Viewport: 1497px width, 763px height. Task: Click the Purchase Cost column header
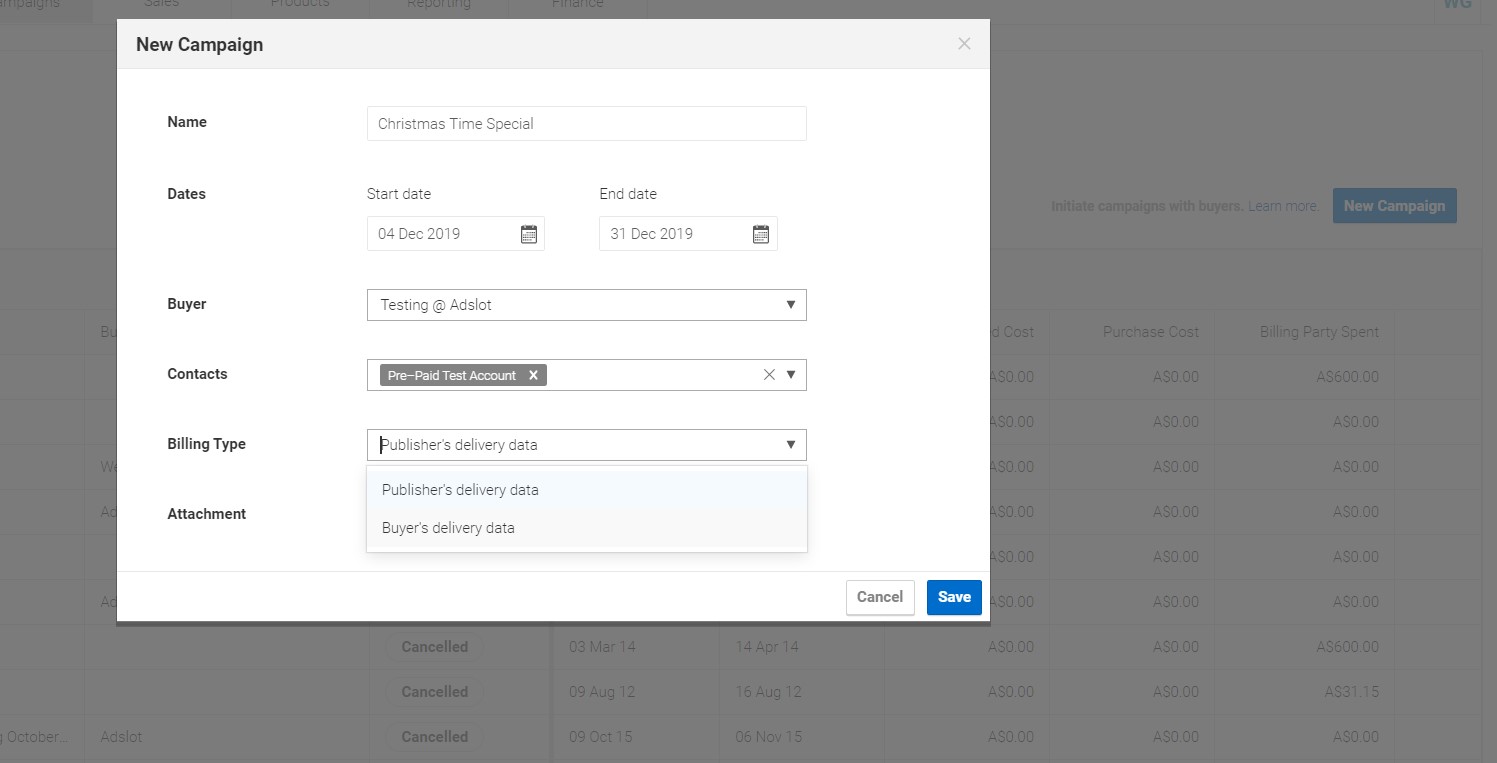1150,332
